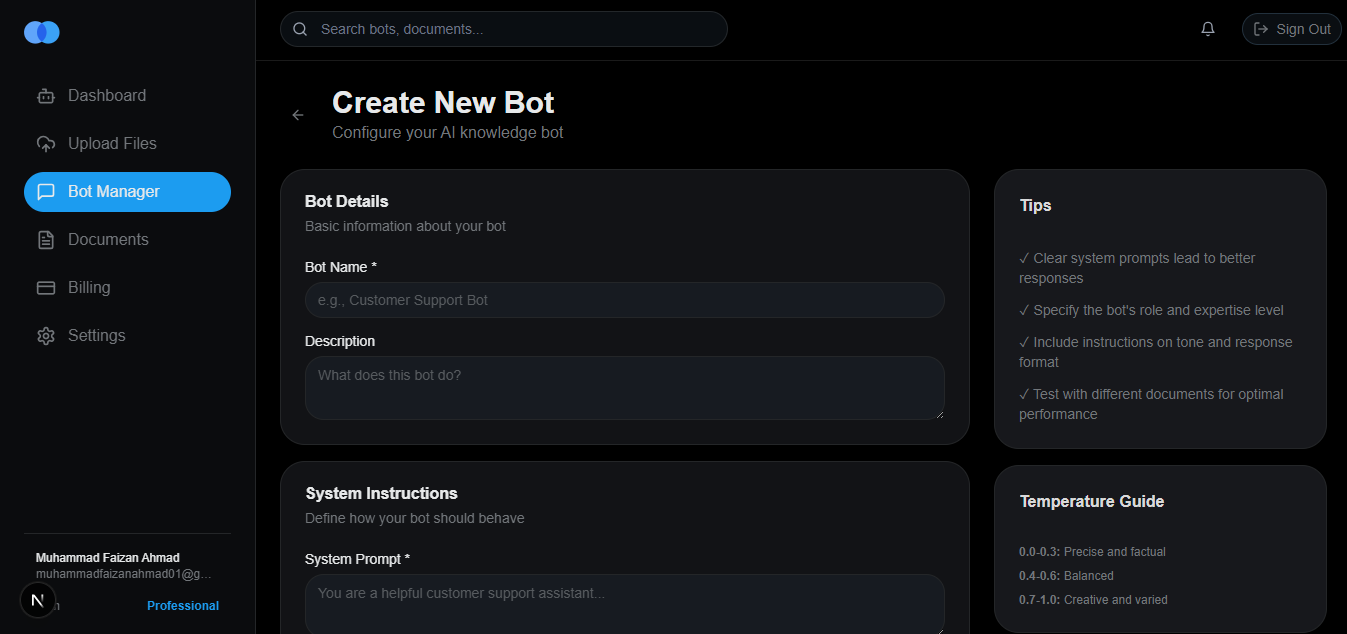This screenshot has width=1347, height=634.
Task: Click the Settings gear icon
Action: (46, 335)
